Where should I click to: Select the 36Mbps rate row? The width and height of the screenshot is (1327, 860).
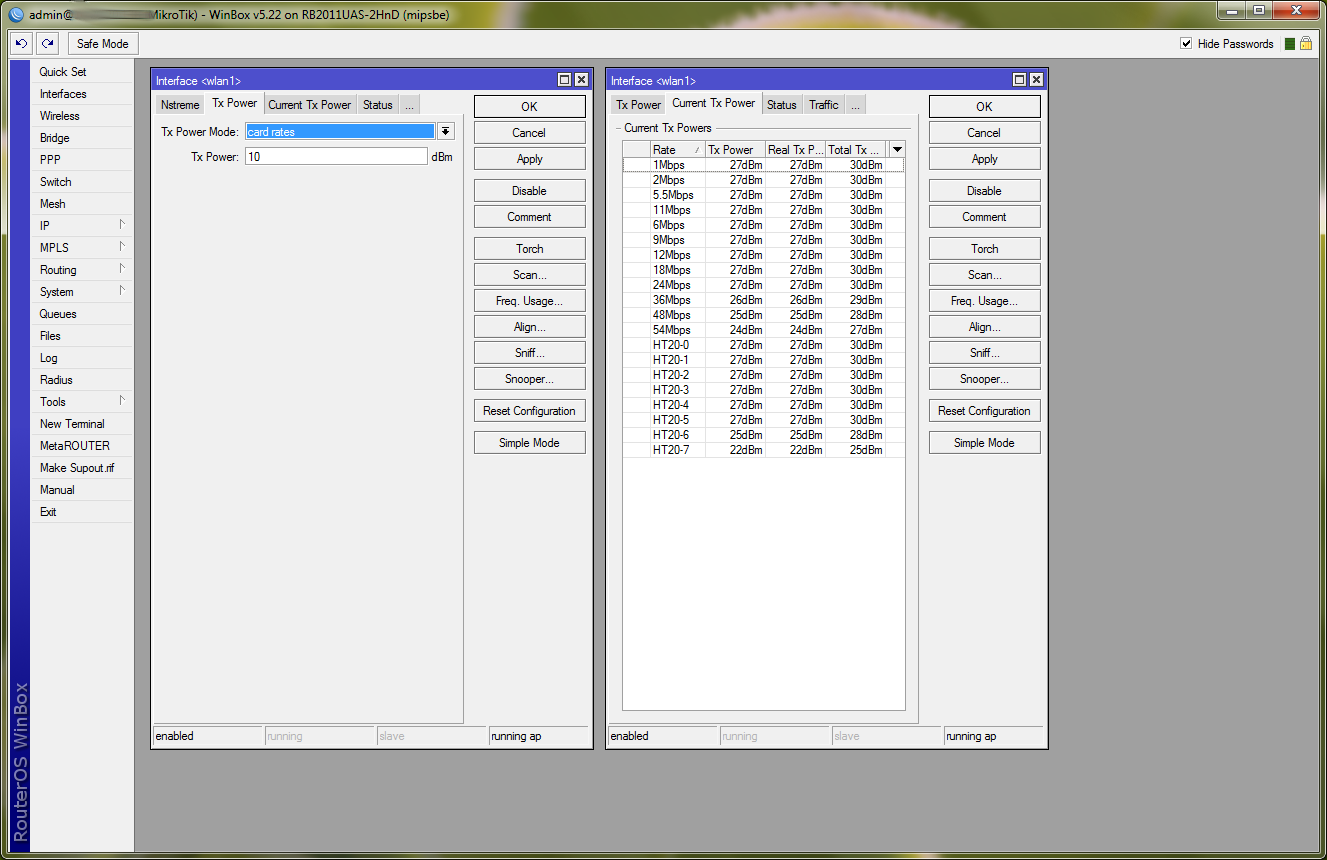tap(764, 300)
